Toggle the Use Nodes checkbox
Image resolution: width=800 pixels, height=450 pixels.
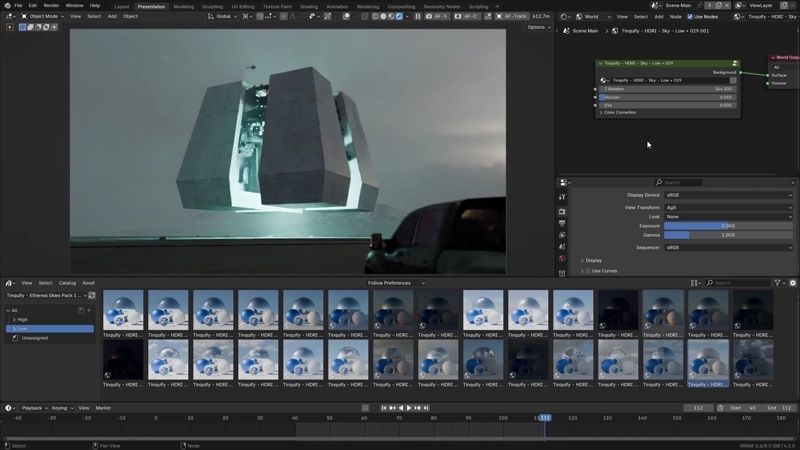pos(690,16)
